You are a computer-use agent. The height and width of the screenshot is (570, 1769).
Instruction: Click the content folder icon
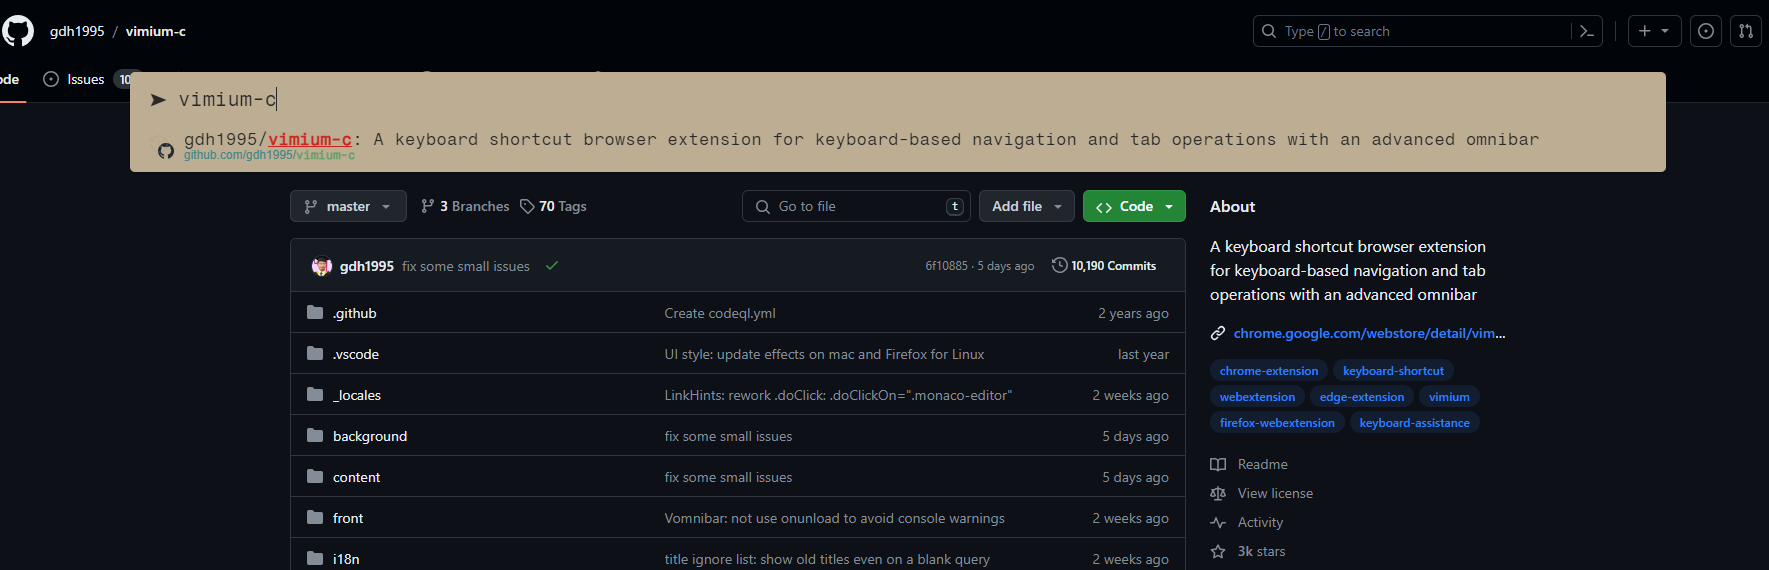(315, 476)
